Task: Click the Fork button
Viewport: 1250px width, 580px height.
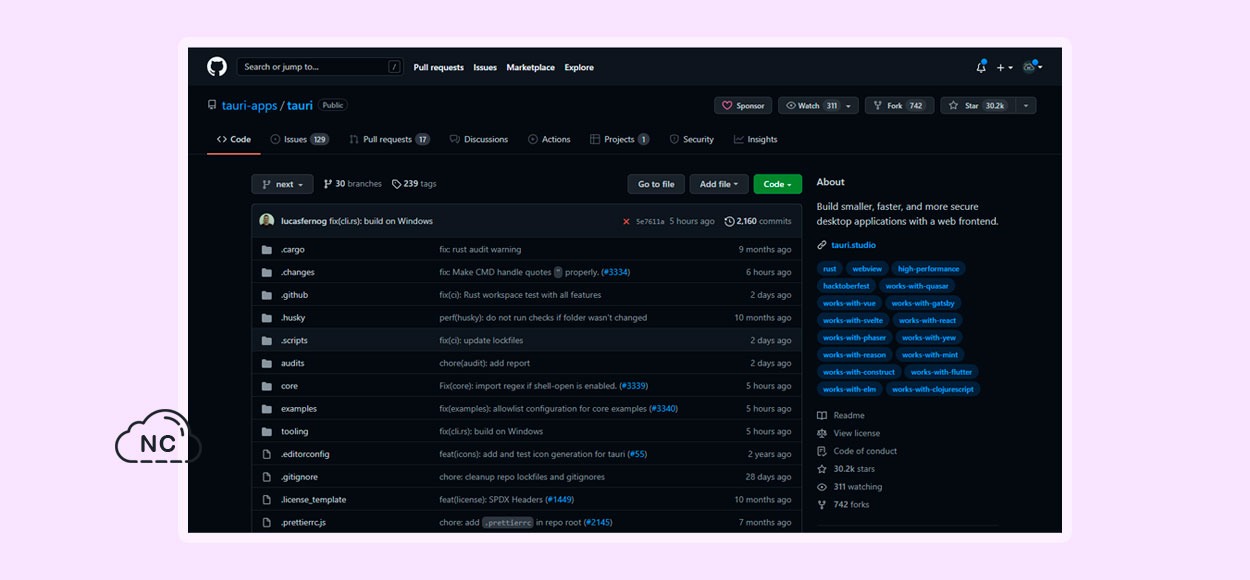Action: pos(899,105)
